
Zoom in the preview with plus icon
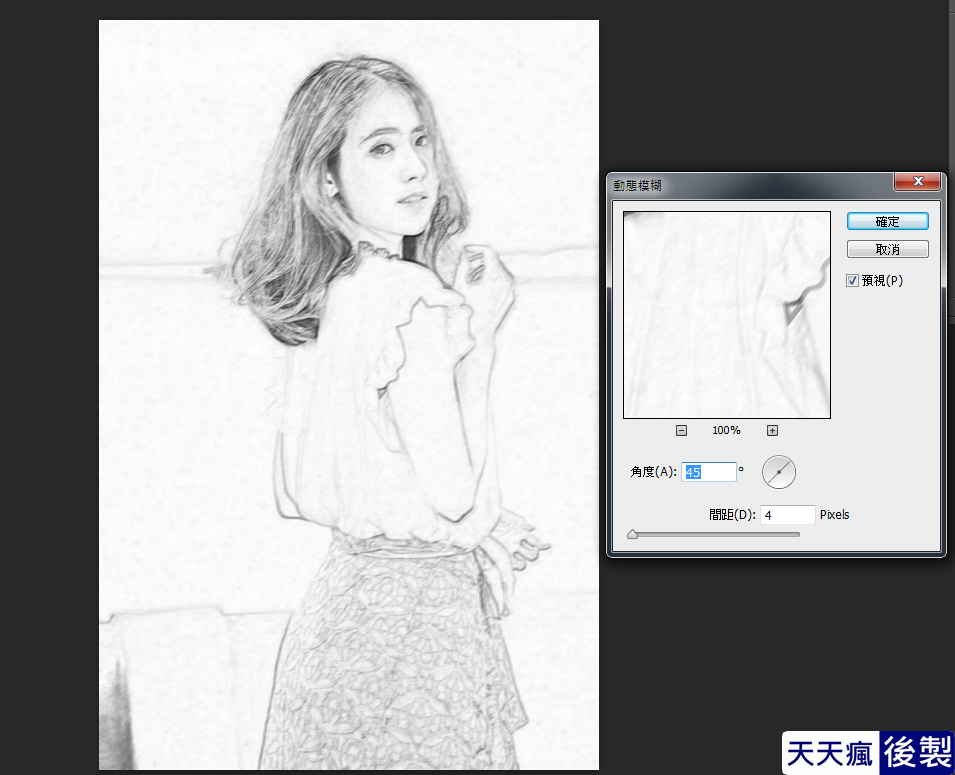[772, 431]
